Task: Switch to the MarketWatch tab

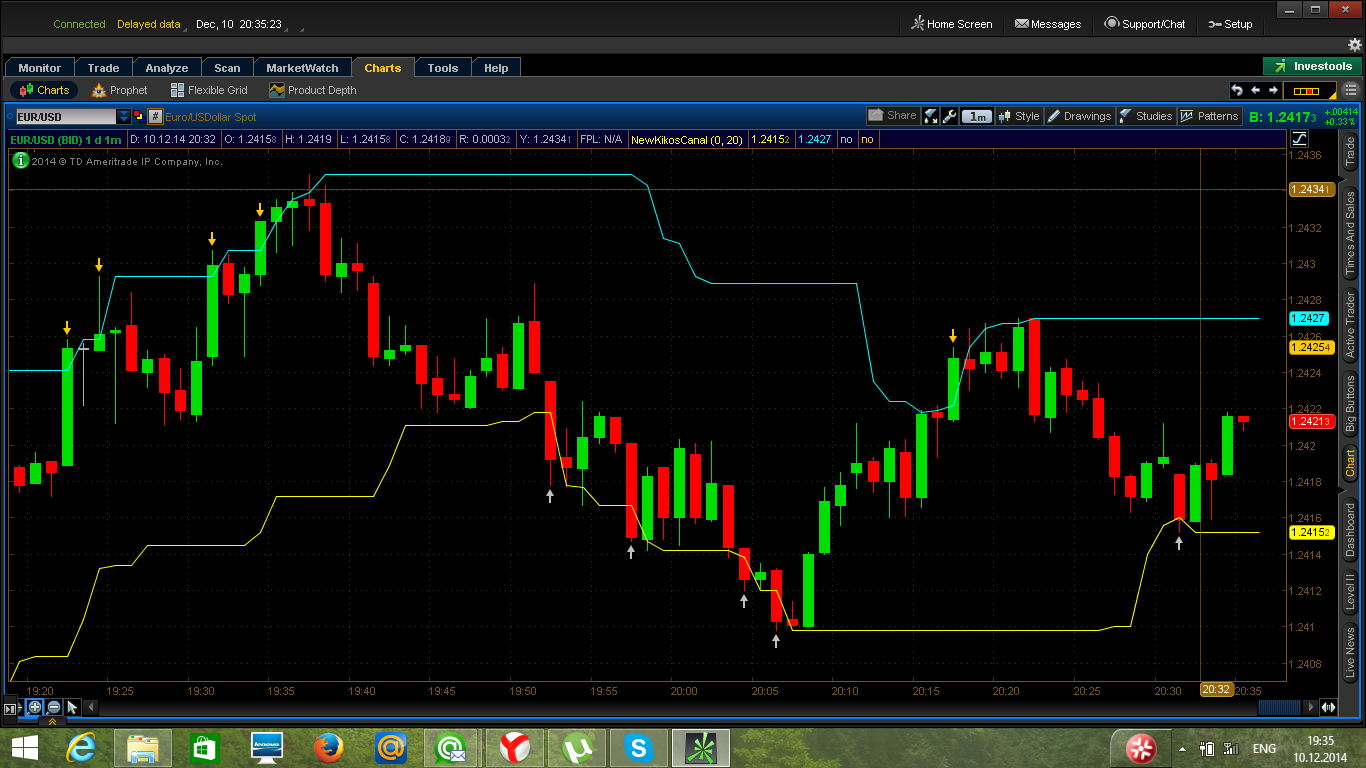Action: [302, 68]
